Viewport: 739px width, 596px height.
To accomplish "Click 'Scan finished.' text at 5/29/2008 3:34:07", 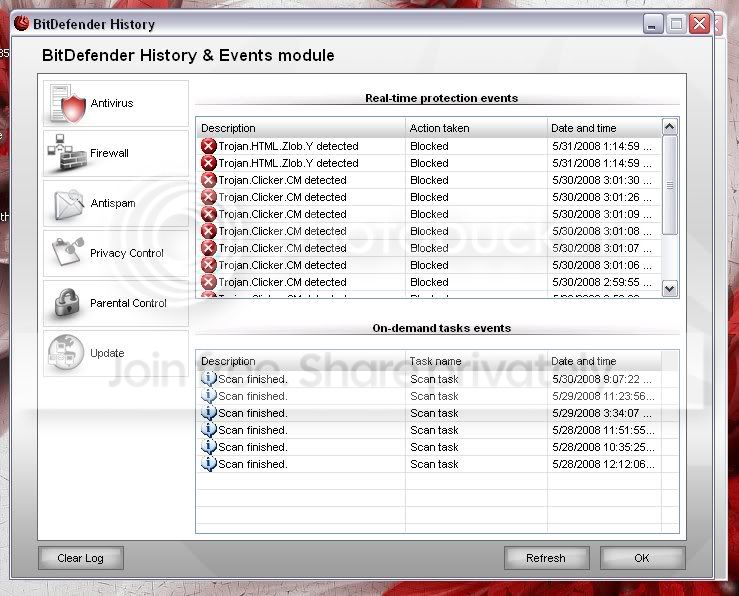I will 253,413.
